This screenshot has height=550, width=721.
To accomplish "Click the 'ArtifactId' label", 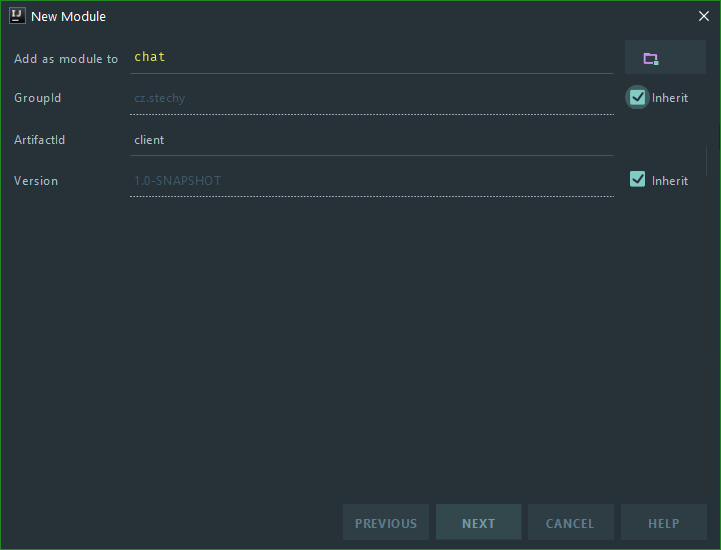I will click(x=40, y=140).
